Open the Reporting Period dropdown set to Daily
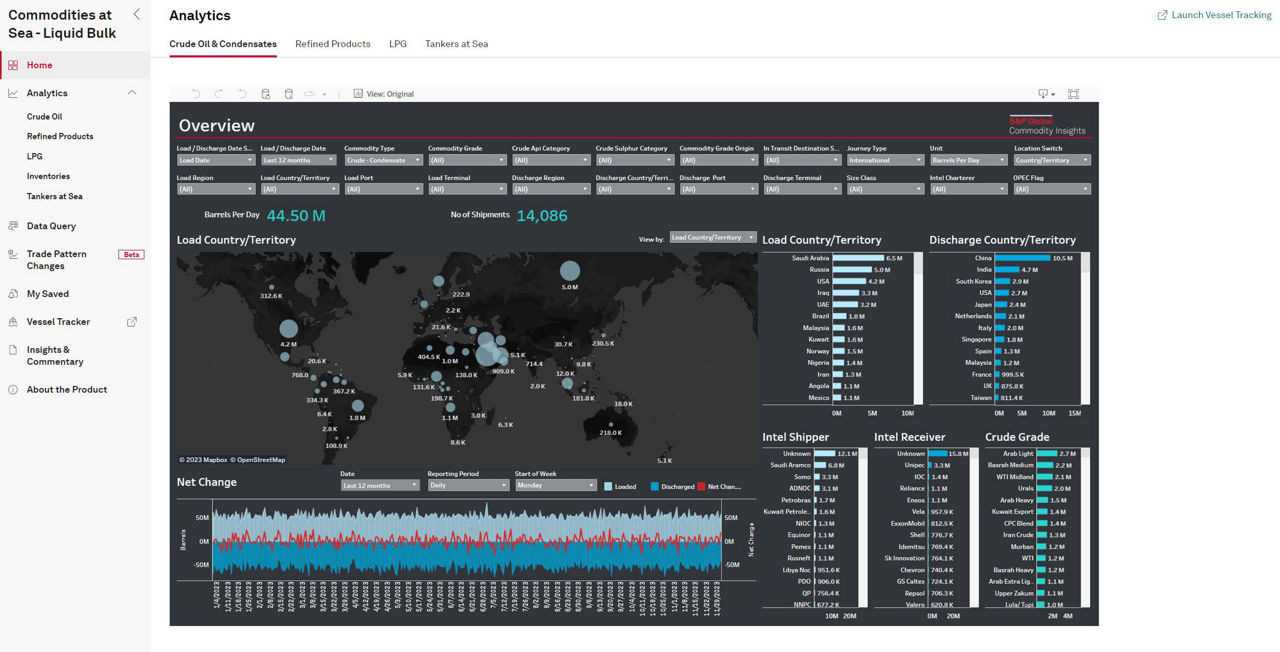The image size is (1280, 652). click(468, 486)
